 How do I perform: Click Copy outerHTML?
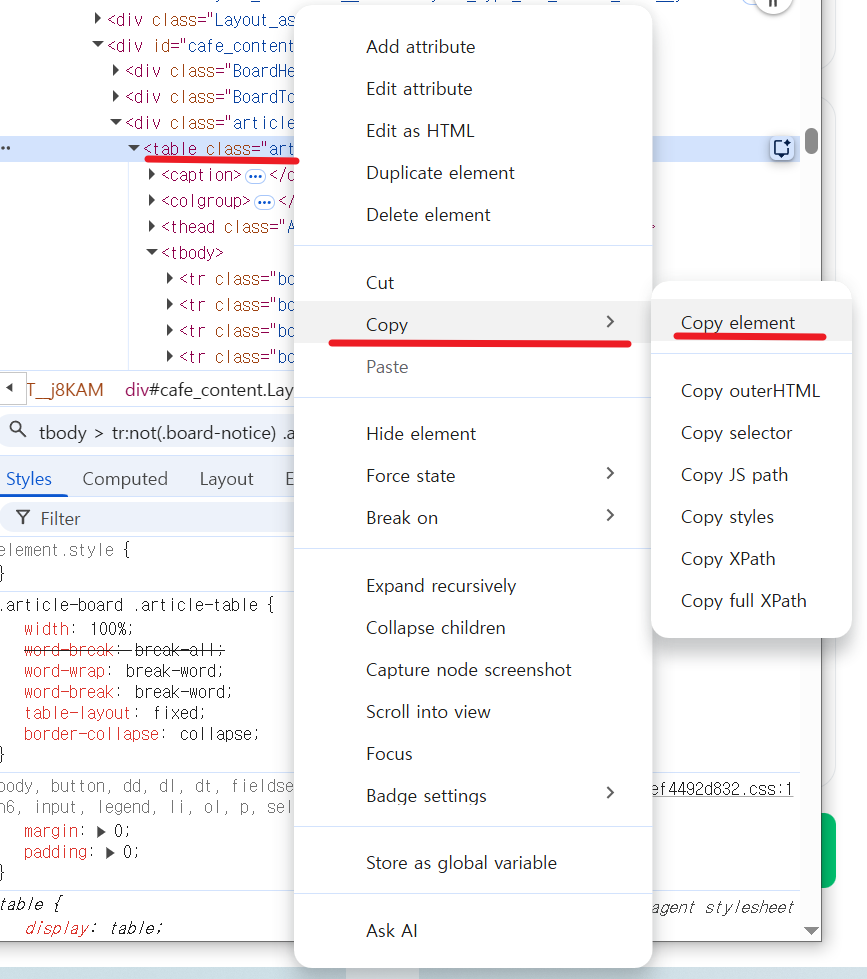[x=752, y=391]
